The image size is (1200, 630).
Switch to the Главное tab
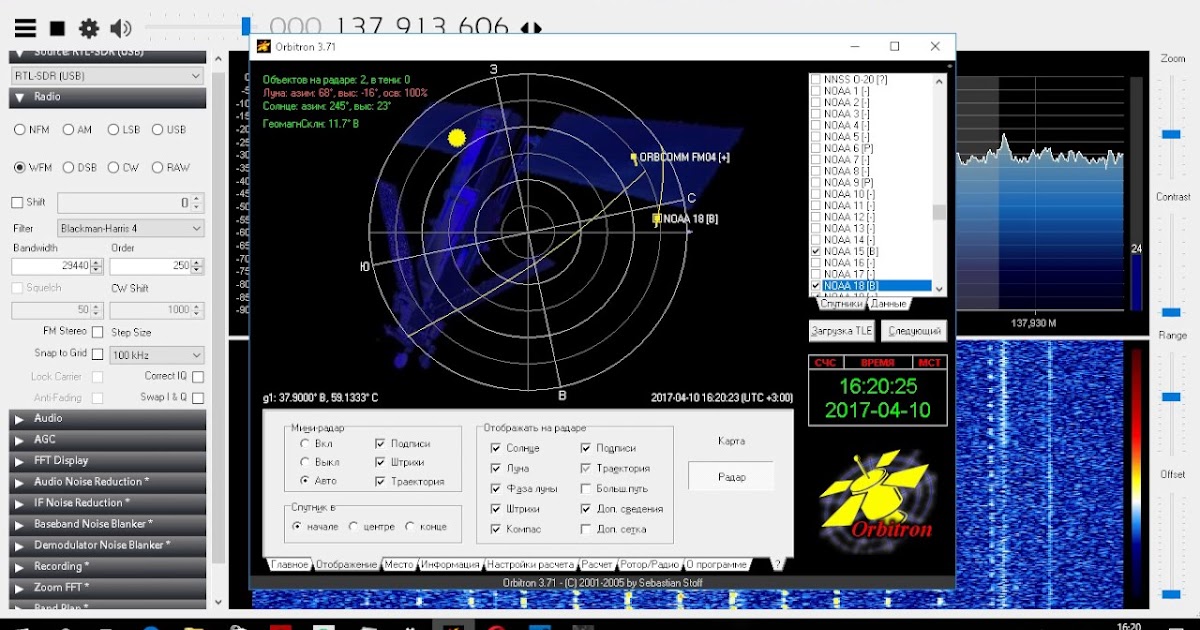point(290,565)
